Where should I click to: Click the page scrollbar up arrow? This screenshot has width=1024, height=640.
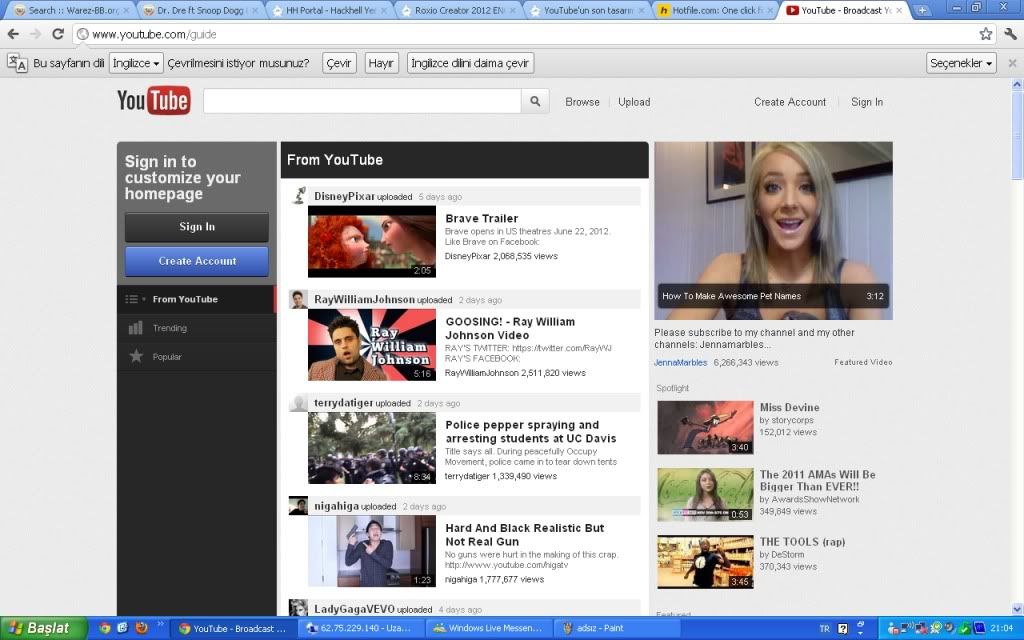click(1017, 85)
